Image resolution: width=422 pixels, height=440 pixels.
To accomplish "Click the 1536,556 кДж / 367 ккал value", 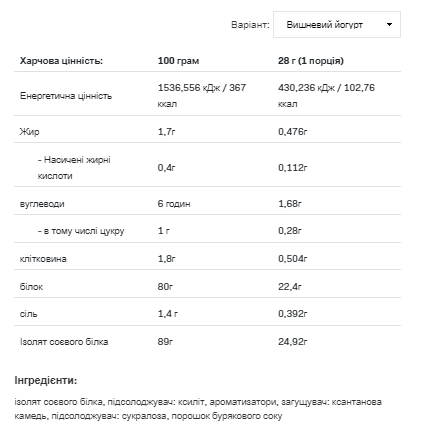I will (202, 96).
